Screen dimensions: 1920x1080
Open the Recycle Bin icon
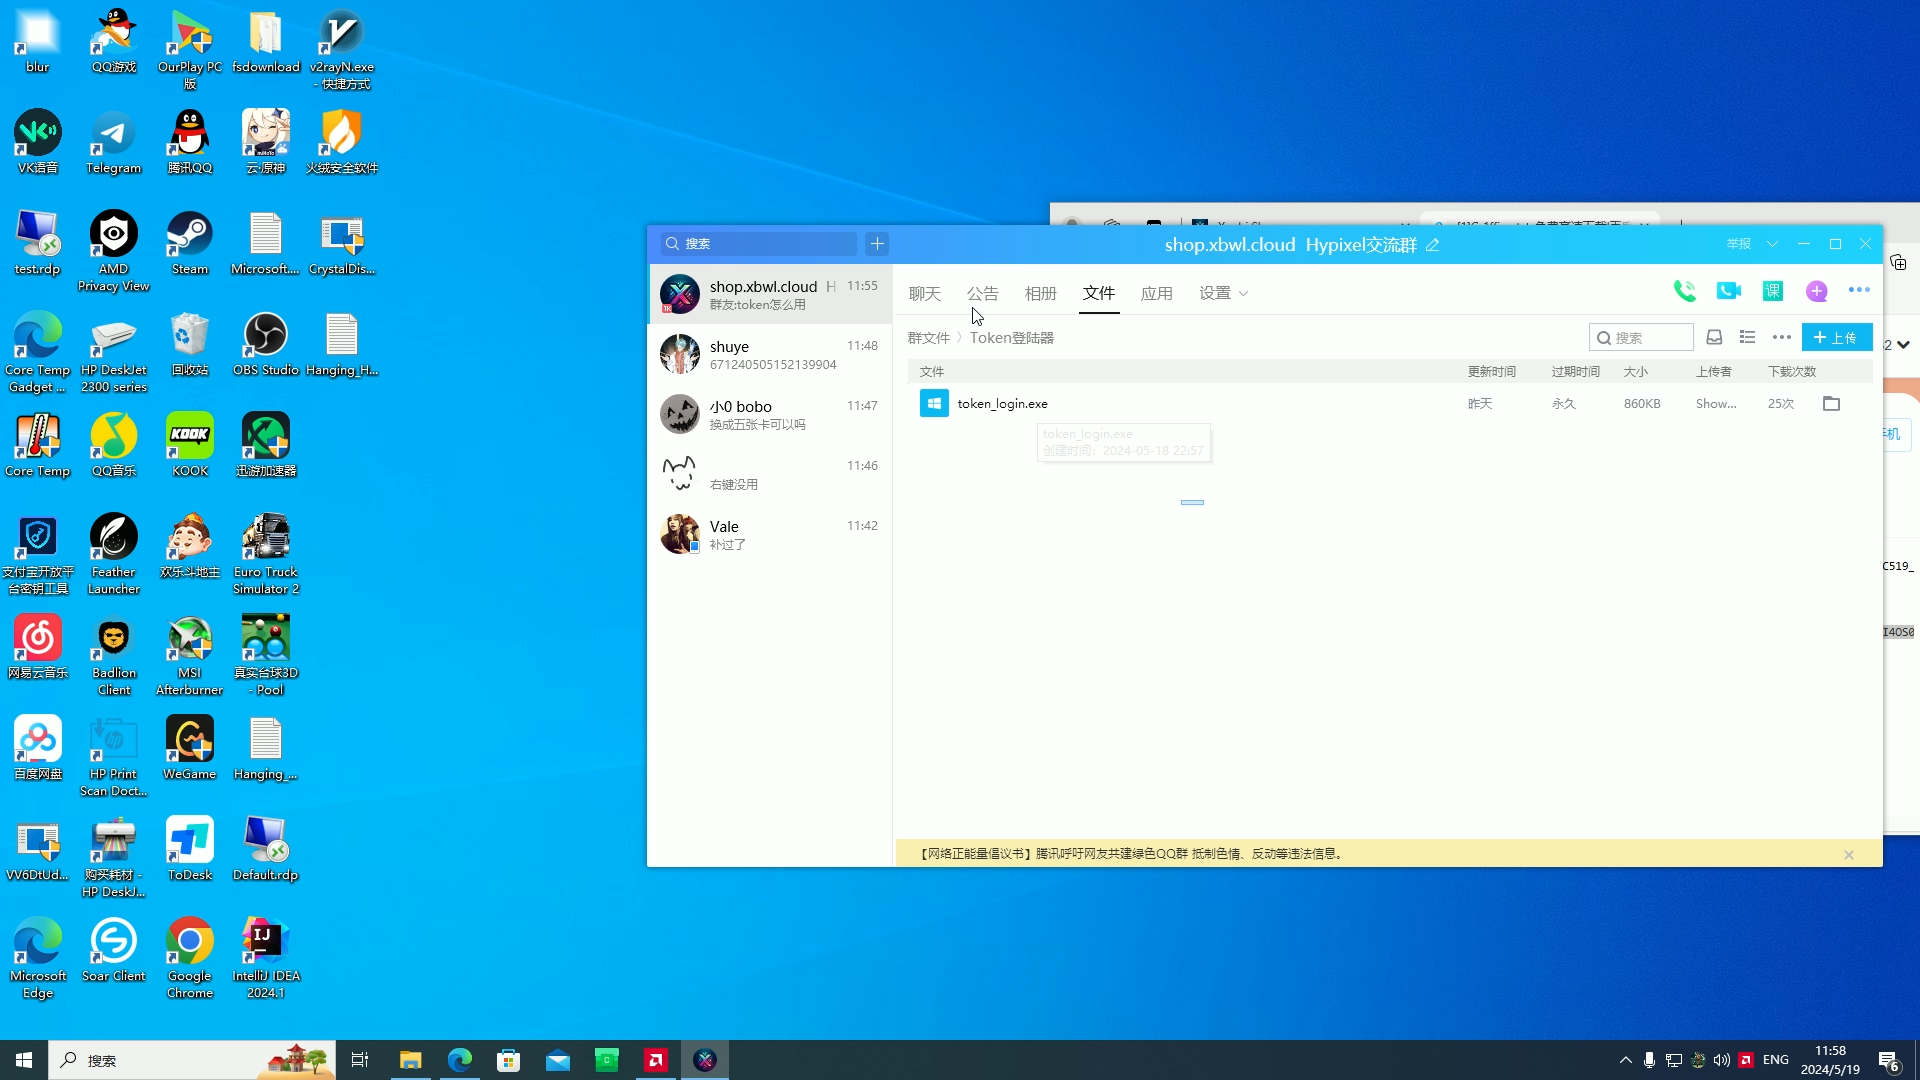(x=189, y=344)
